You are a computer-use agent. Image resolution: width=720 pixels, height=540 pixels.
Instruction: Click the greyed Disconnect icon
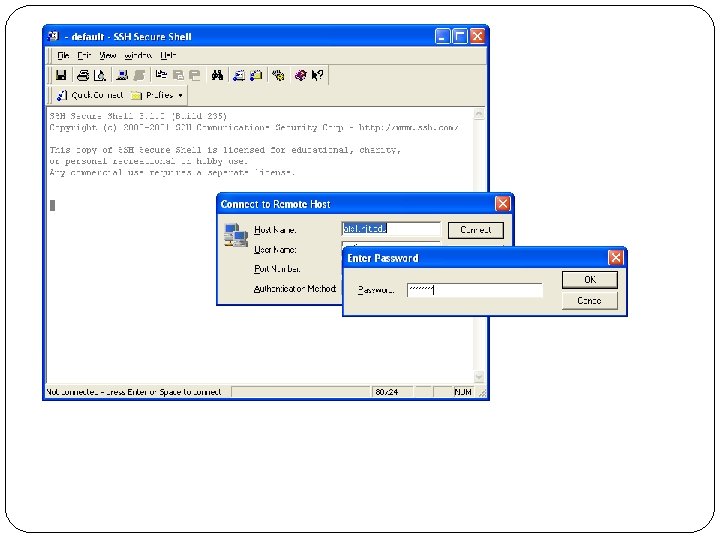[139, 75]
